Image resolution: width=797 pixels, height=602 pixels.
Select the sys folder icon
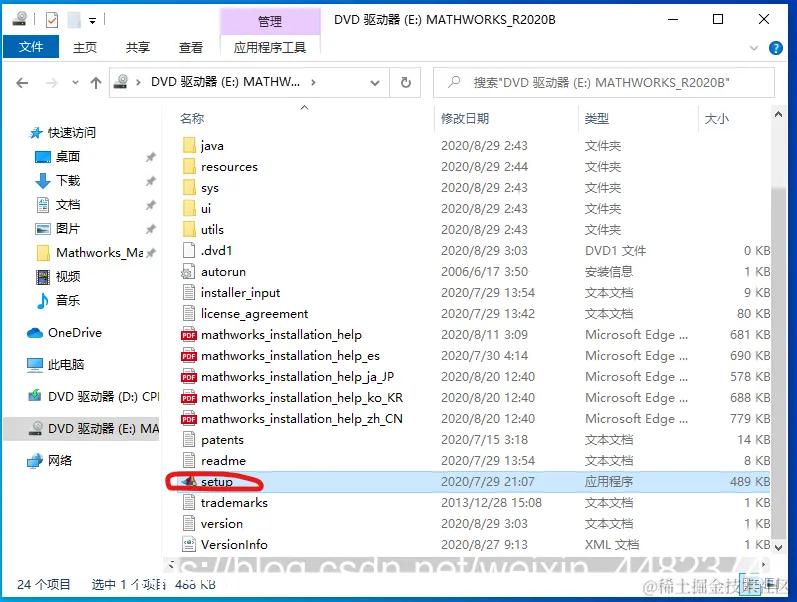189,187
